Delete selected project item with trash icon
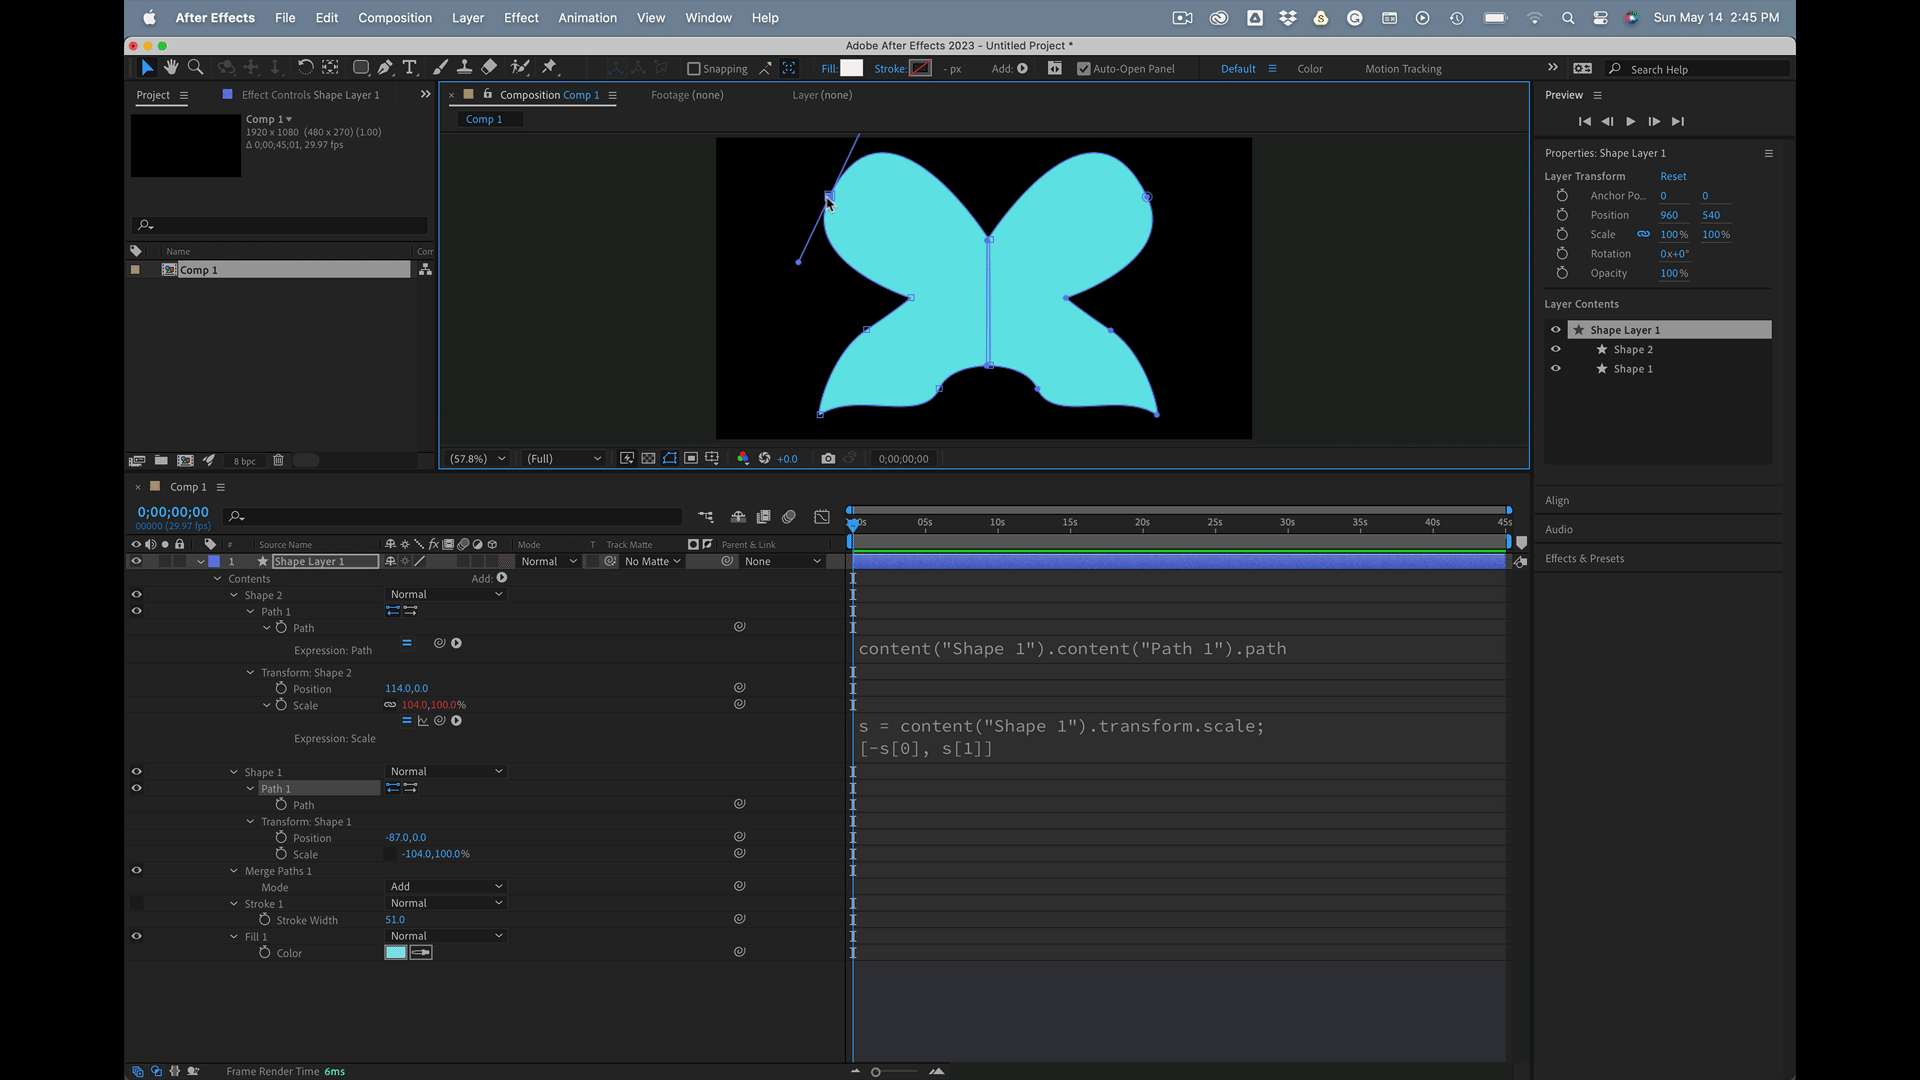 [x=278, y=460]
